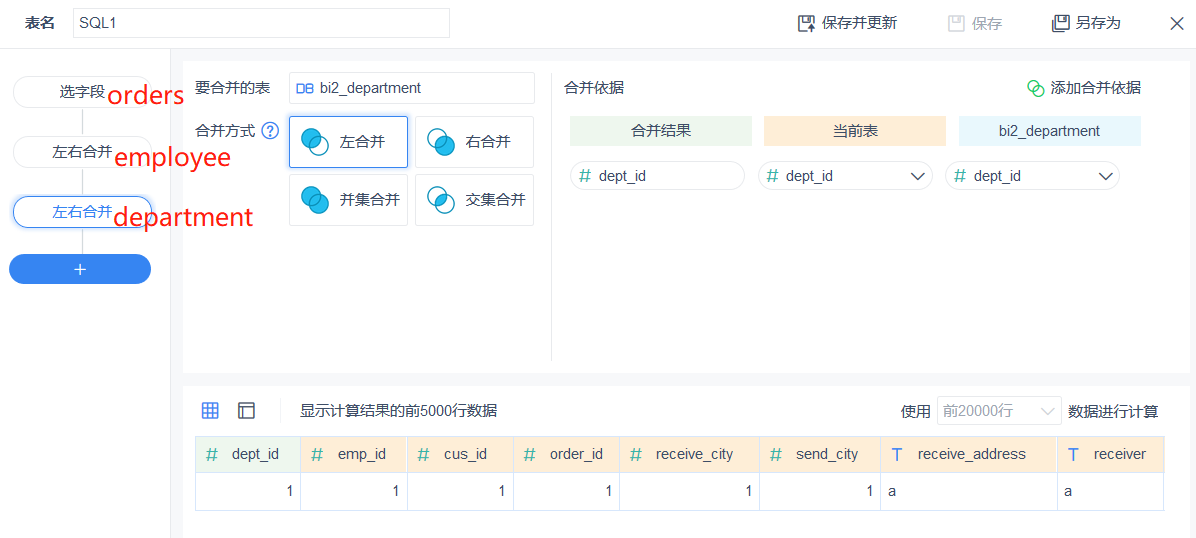Click the 保存并更新 save icon

click(x=806, y=23)
